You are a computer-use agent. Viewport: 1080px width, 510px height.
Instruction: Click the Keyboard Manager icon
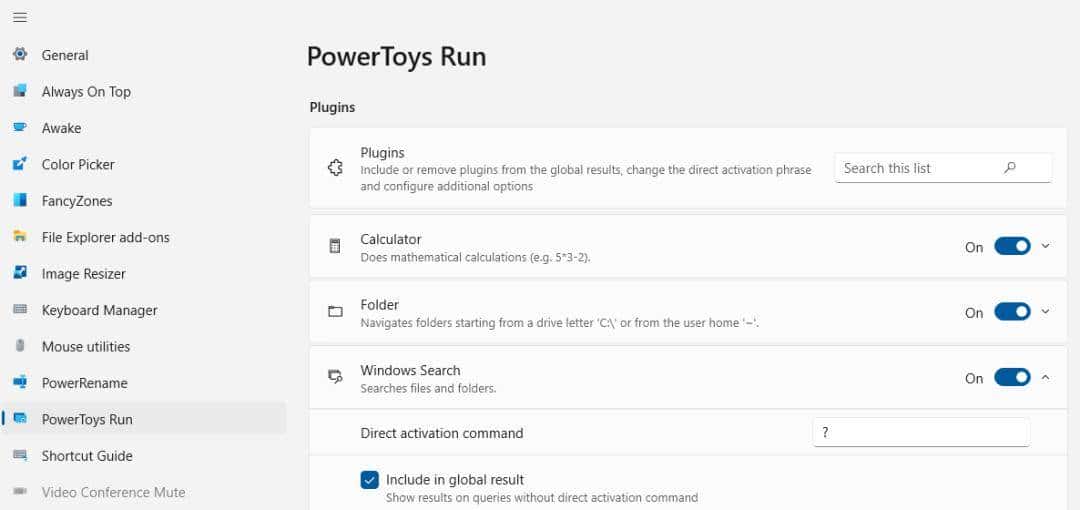(20, 310)
